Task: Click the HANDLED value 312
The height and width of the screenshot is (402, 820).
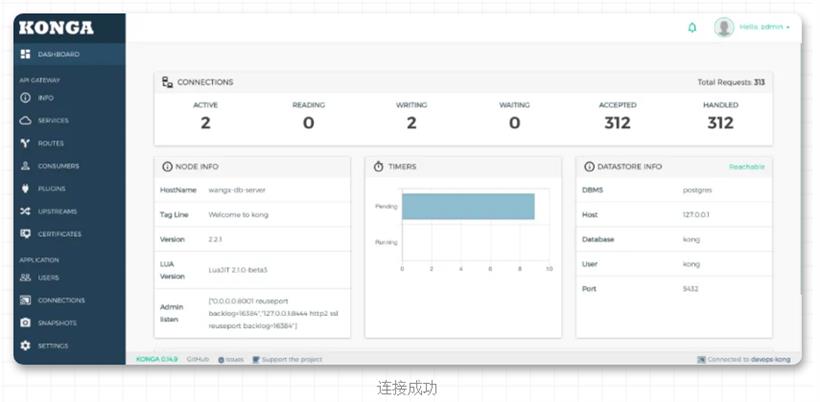Action: coord(721,123)
